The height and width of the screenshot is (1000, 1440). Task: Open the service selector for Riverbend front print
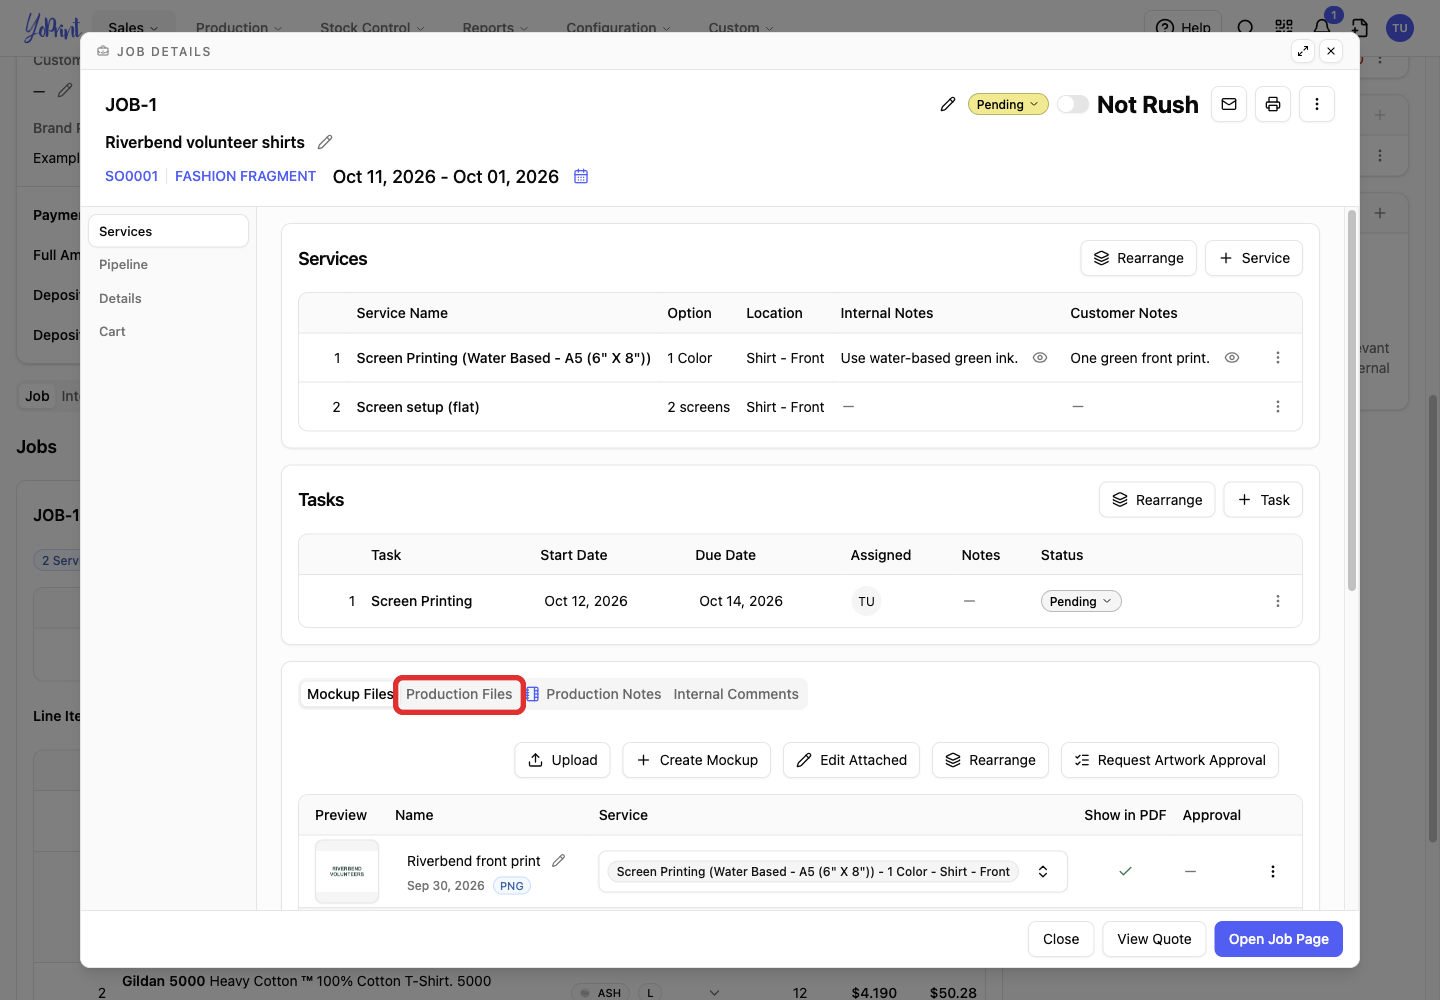[x=833, y=872]
